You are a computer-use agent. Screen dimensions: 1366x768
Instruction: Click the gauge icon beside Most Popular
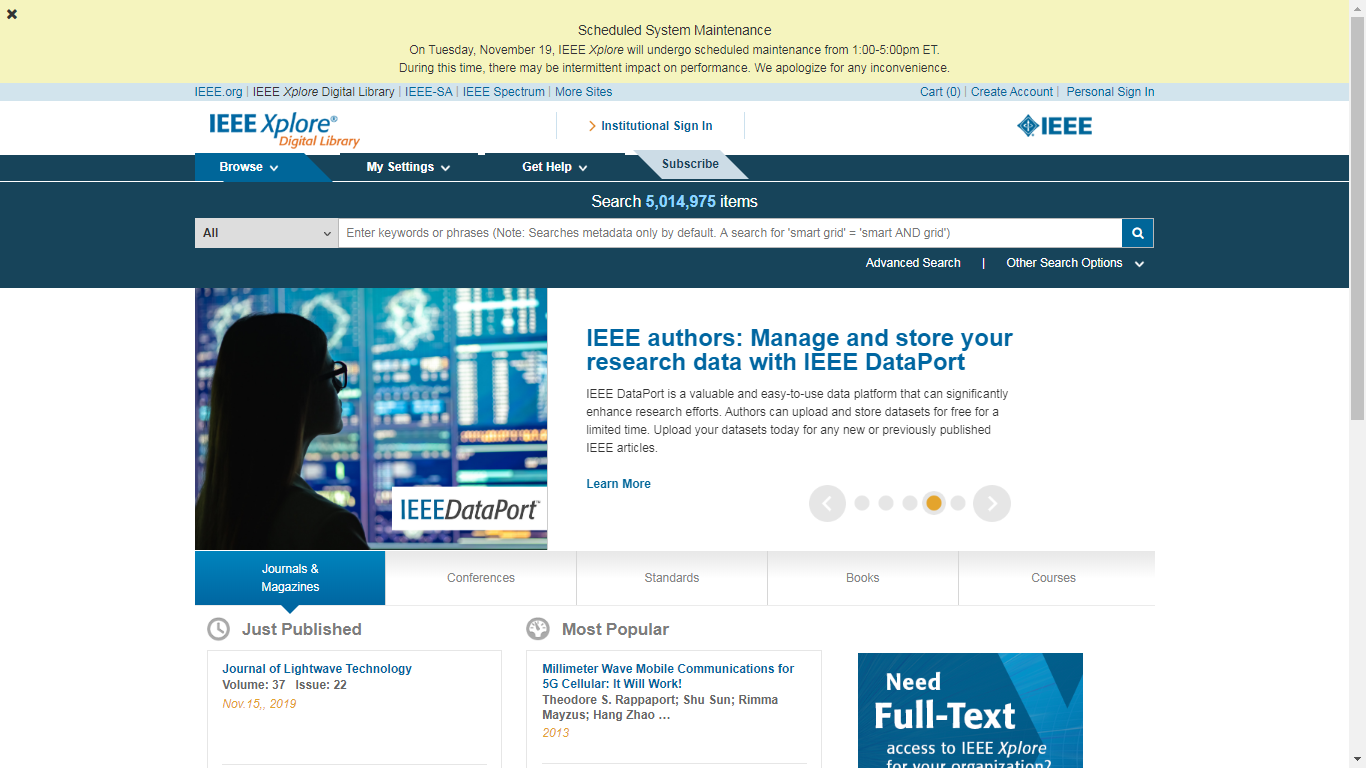538,629
